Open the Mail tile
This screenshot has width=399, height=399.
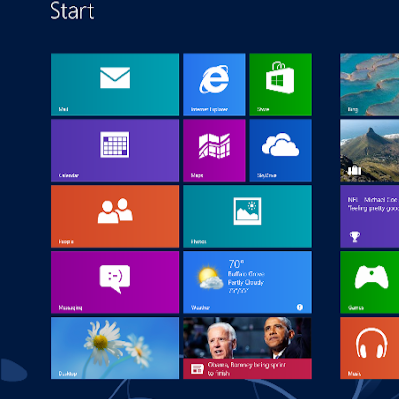tap(115, 85)
